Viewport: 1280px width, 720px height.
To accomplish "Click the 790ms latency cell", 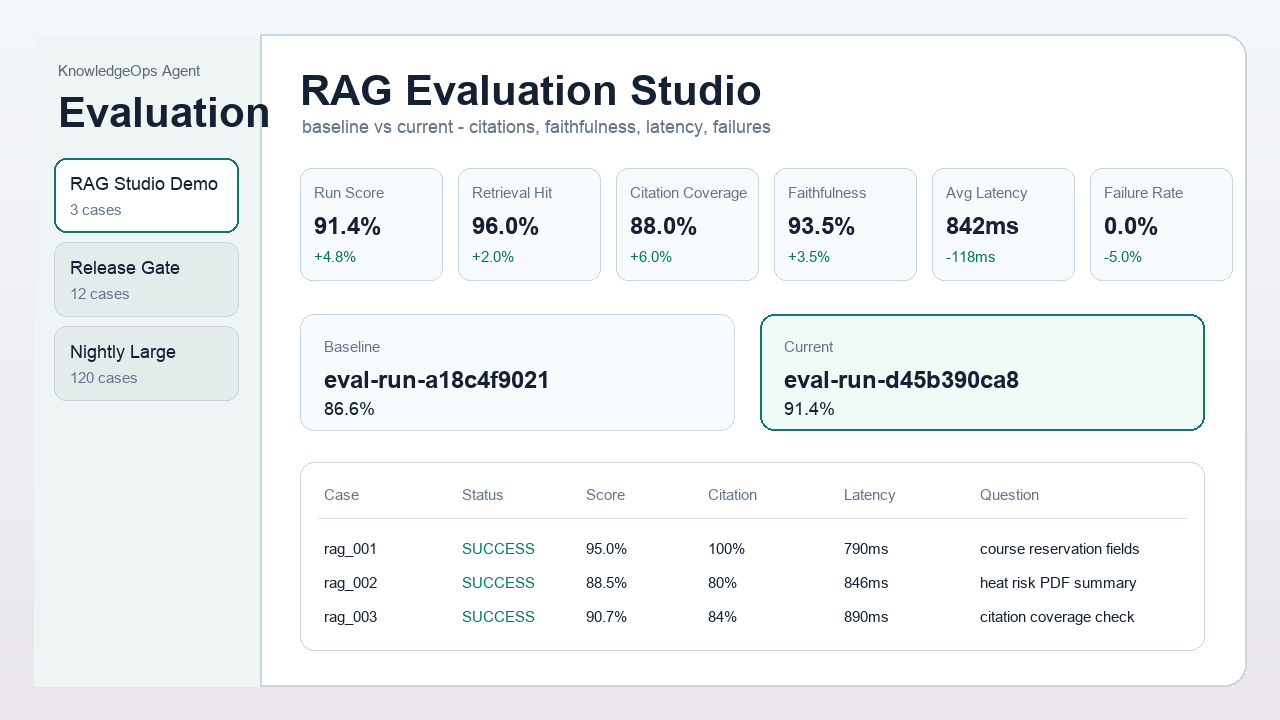I will [x=866, y=549].
